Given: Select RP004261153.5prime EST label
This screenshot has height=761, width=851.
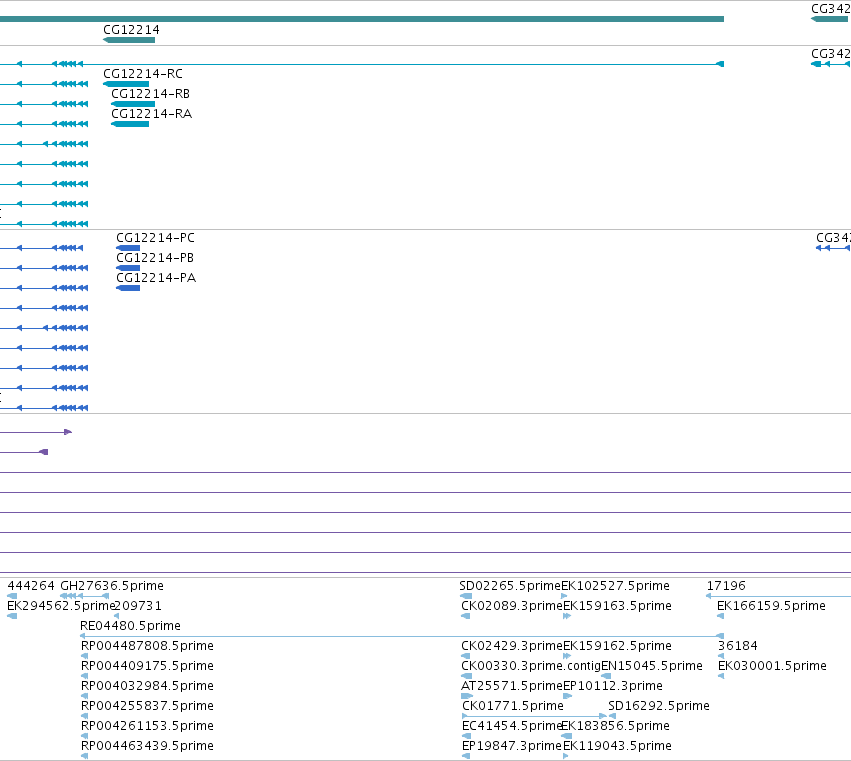Looking at the screenshot, I should point(147,726).
